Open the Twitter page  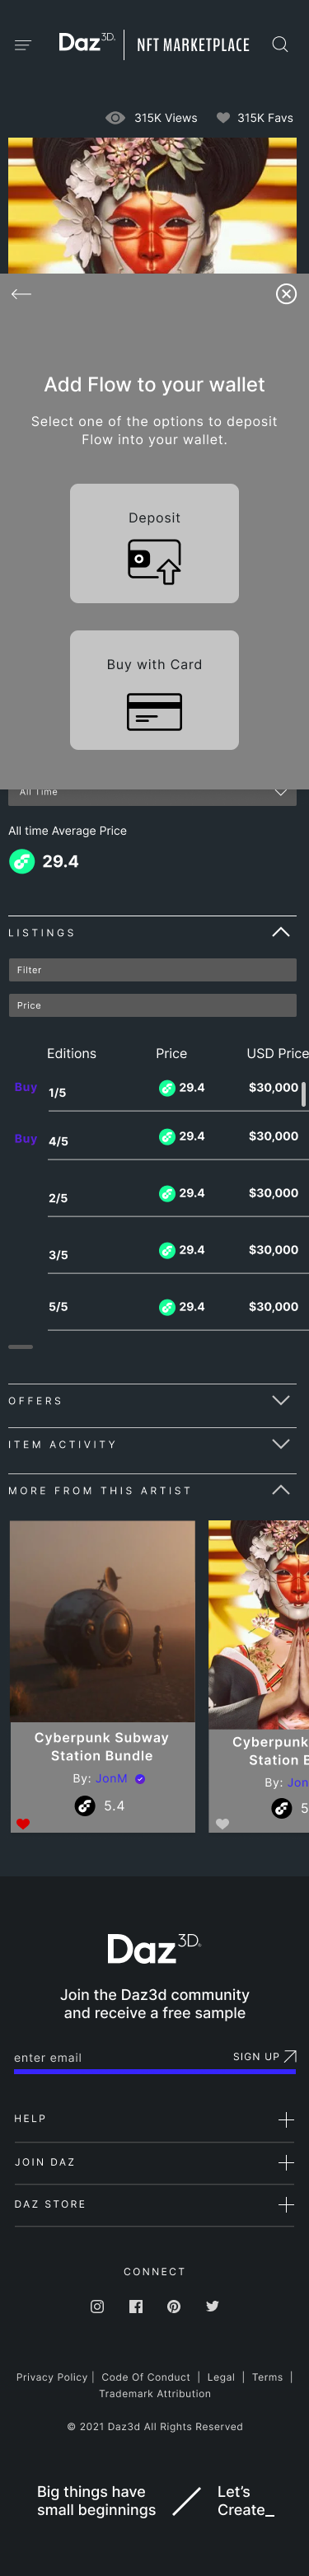point(212,2306)
